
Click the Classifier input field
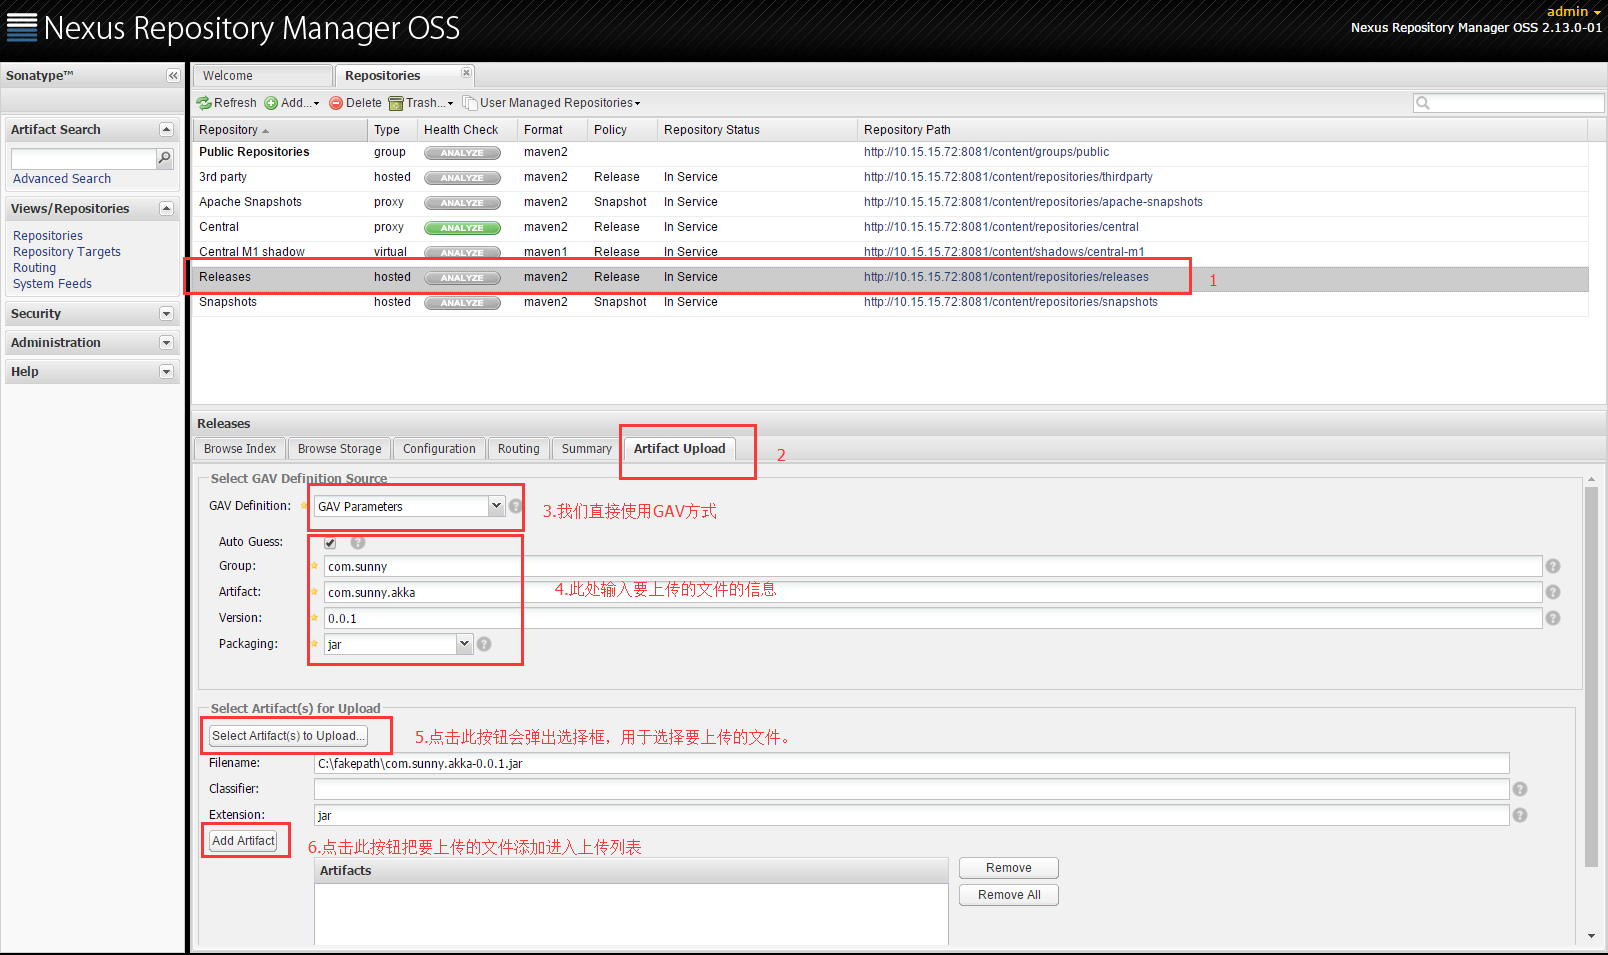tap(911, 789)
